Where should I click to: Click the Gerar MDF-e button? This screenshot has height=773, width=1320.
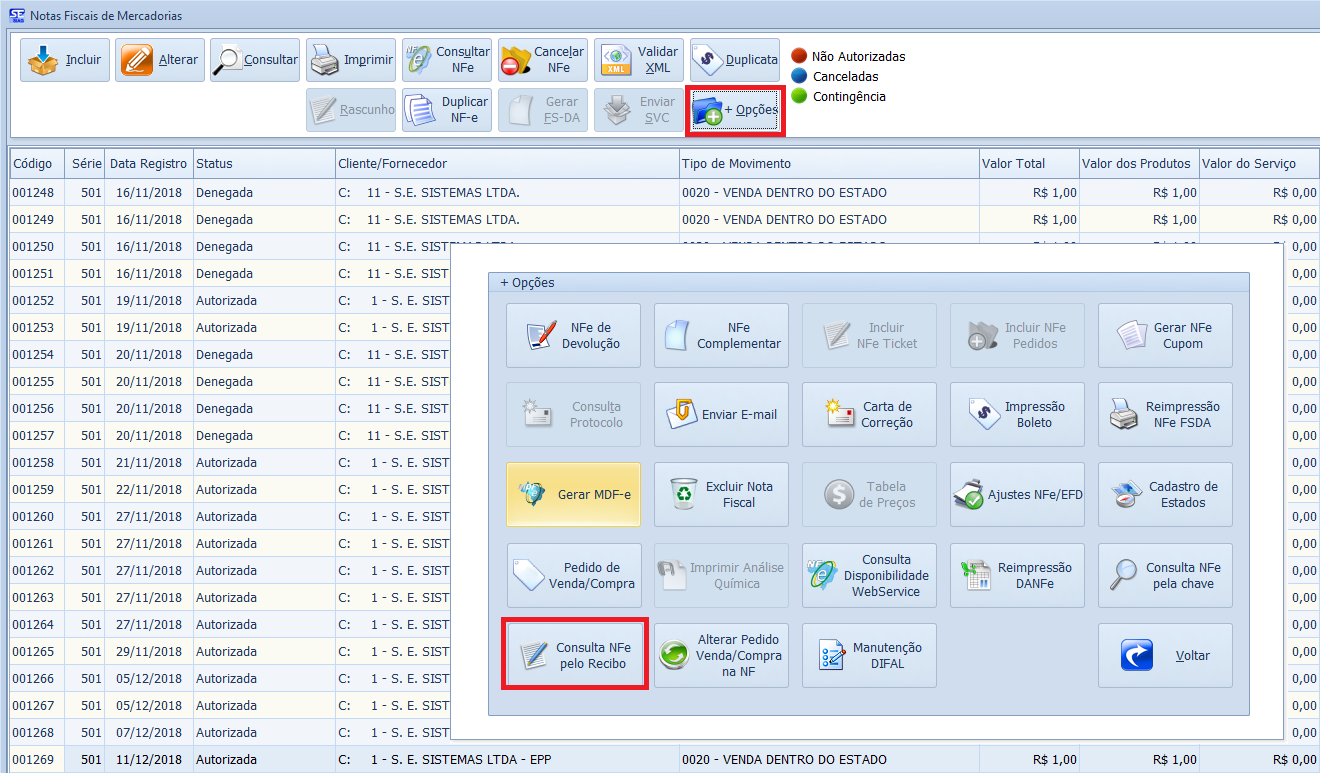coord(573,495)
